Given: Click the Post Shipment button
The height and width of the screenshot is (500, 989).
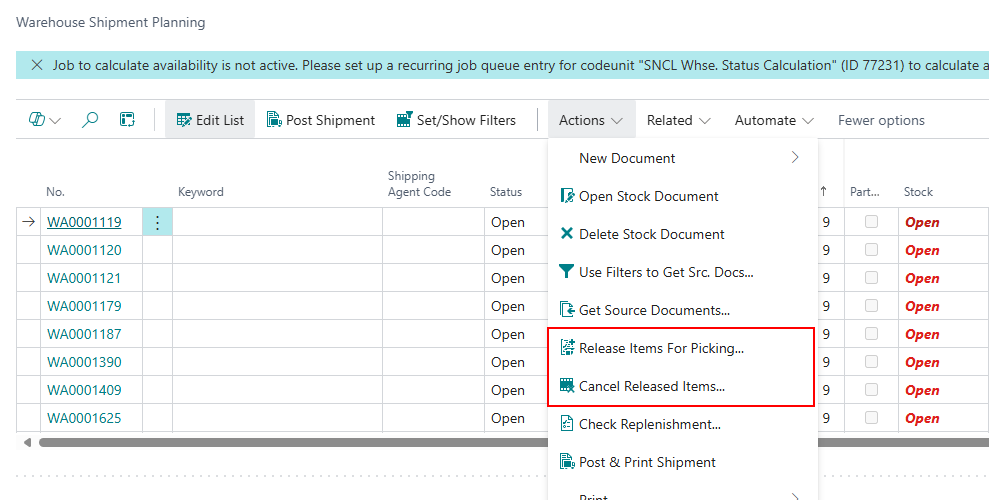Looking at the screenshot, I should [x=321, y=120].
